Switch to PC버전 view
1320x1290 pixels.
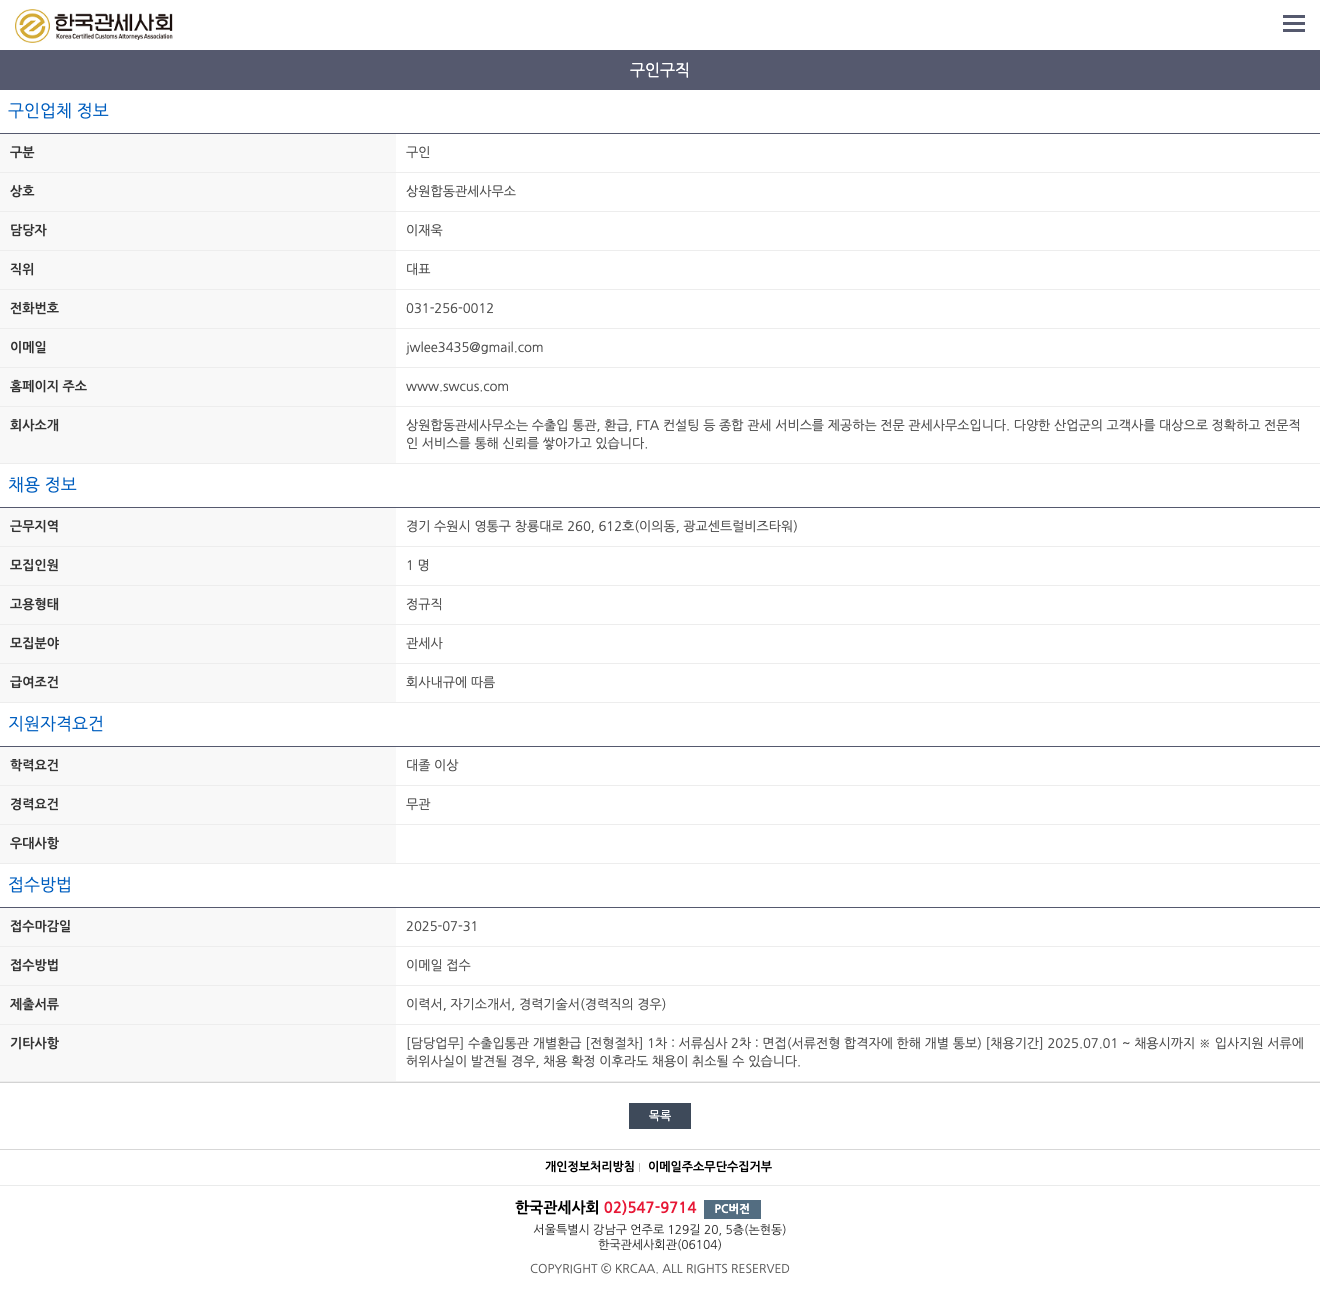732,1209
